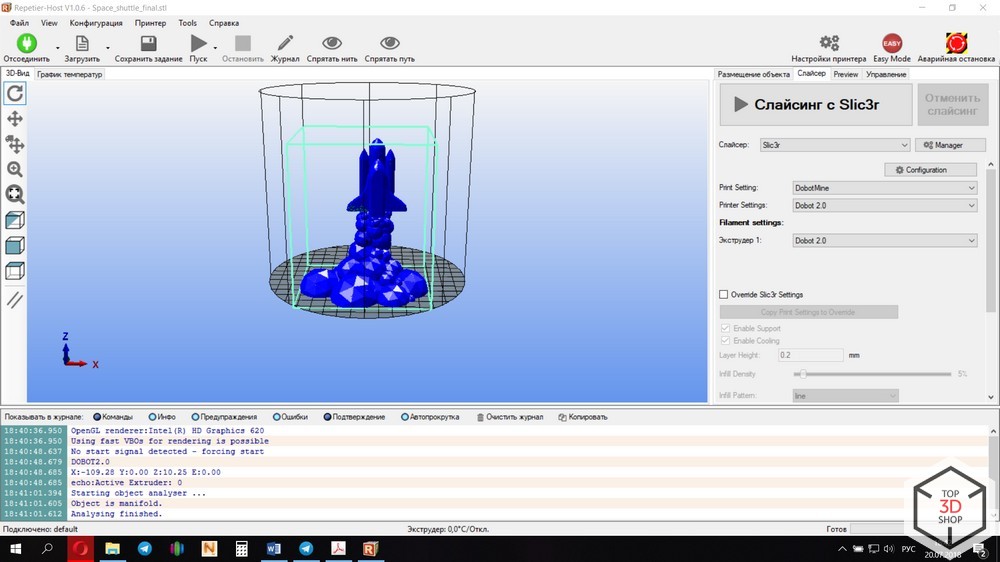Open Printer Settings Dobot 2.0 dropdown
Viewport: 1000px width, 562px height.
[x=885, y=205]
